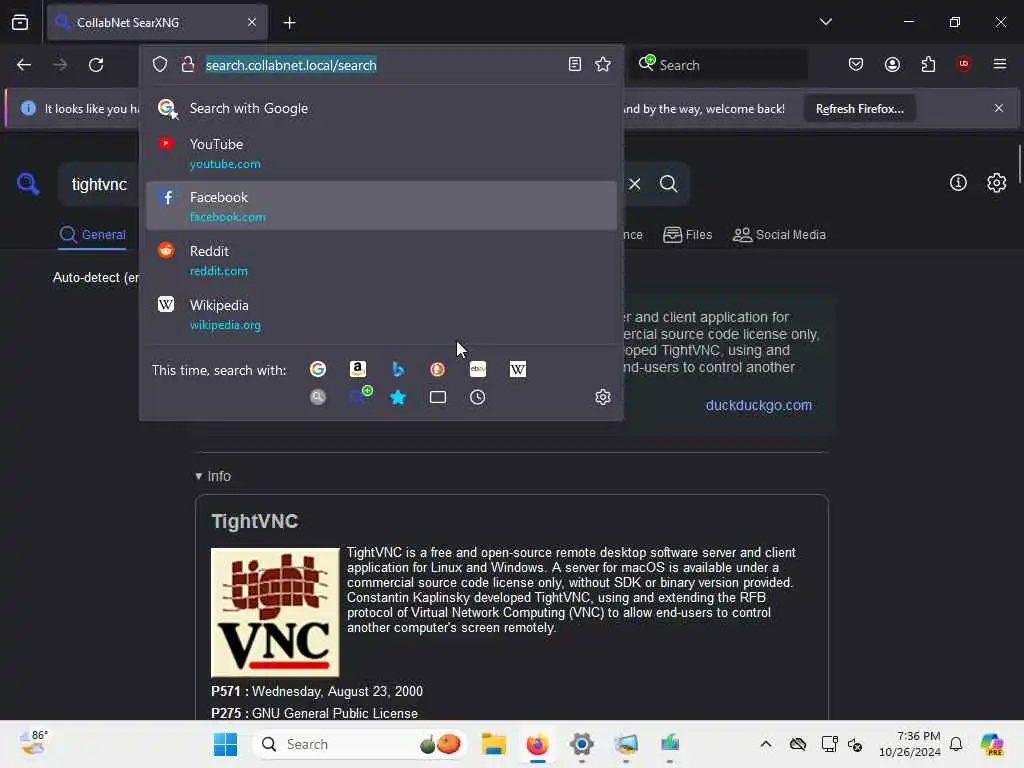Switch to the Files results tab
1024x768 pixels.
tap(687, 234)
